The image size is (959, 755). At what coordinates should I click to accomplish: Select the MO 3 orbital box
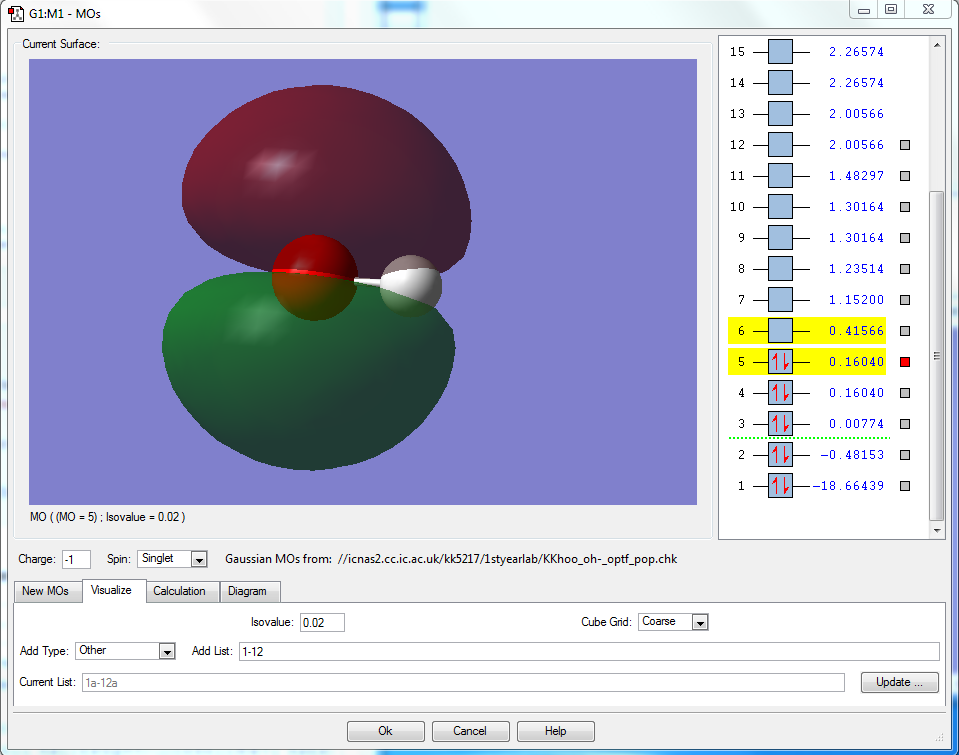tap(780, 424)
